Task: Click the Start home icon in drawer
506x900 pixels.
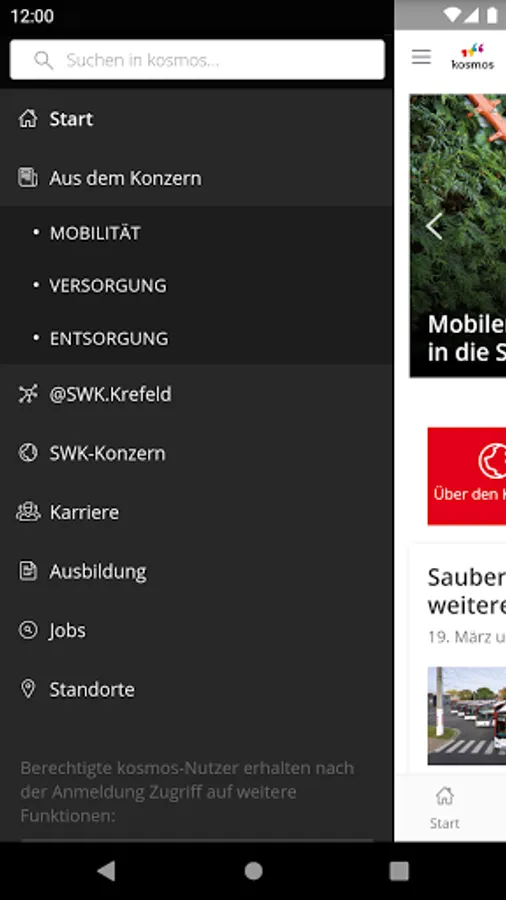Action: coord(28,119)
